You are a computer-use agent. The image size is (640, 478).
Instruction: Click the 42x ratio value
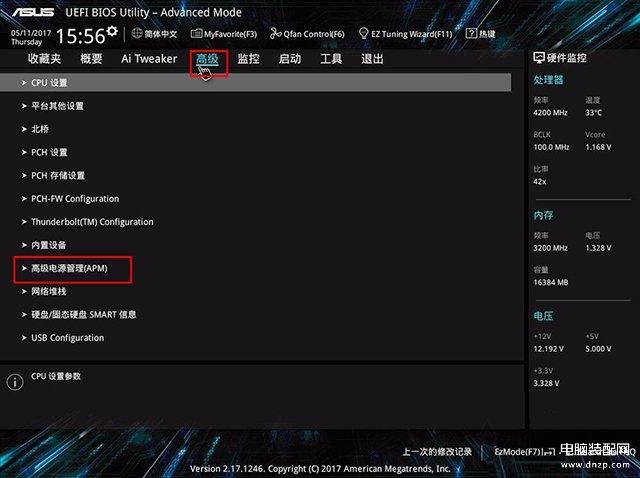click(x=540, y=182)
